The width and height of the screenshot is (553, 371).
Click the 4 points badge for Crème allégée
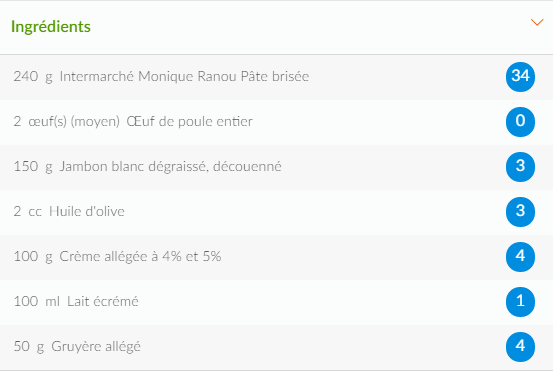tap(520, 257)
